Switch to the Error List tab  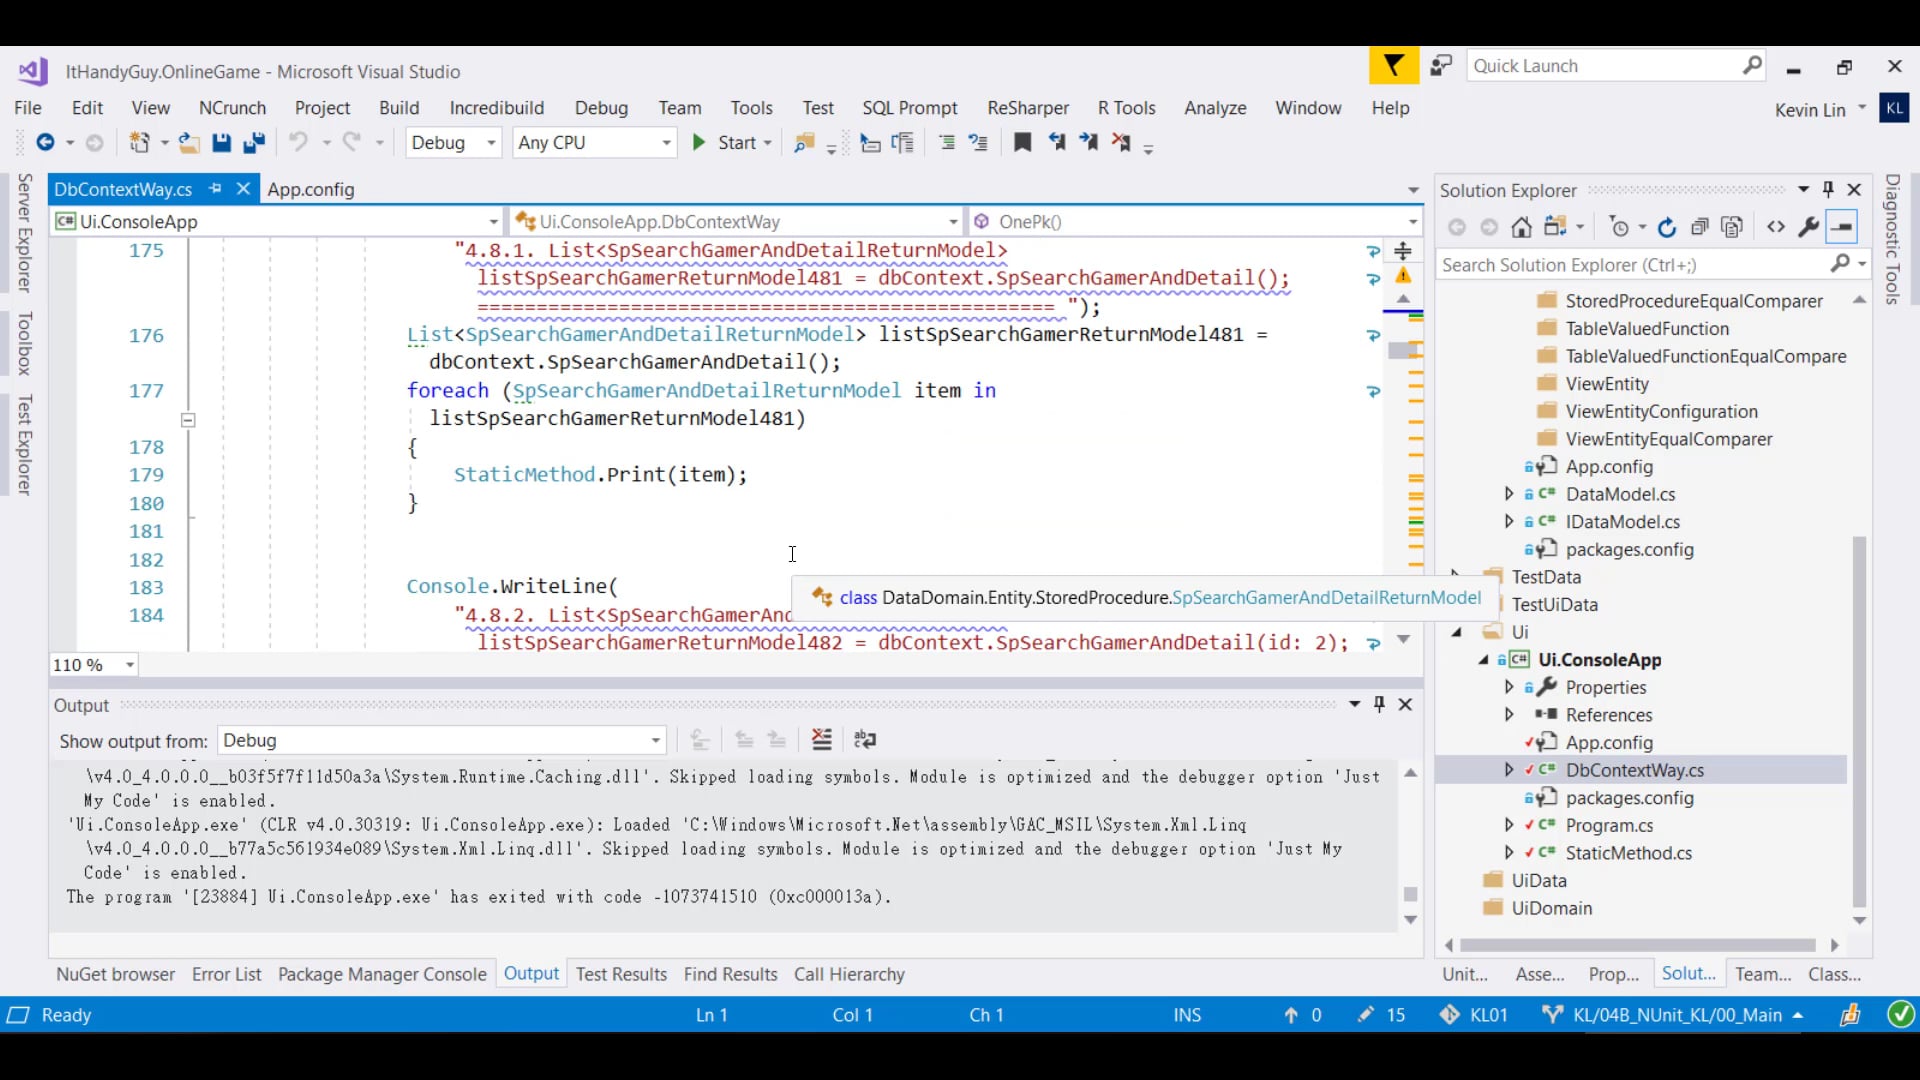[x=226, y=974]
